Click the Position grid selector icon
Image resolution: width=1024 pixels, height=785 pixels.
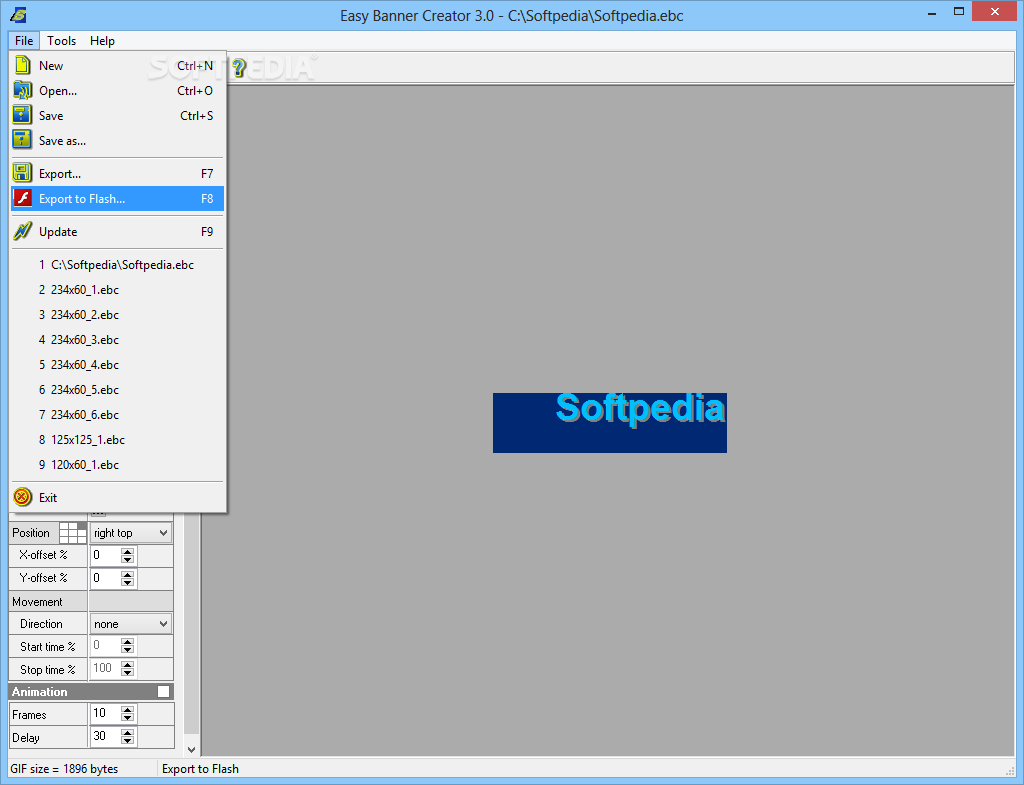click(72, 533)
